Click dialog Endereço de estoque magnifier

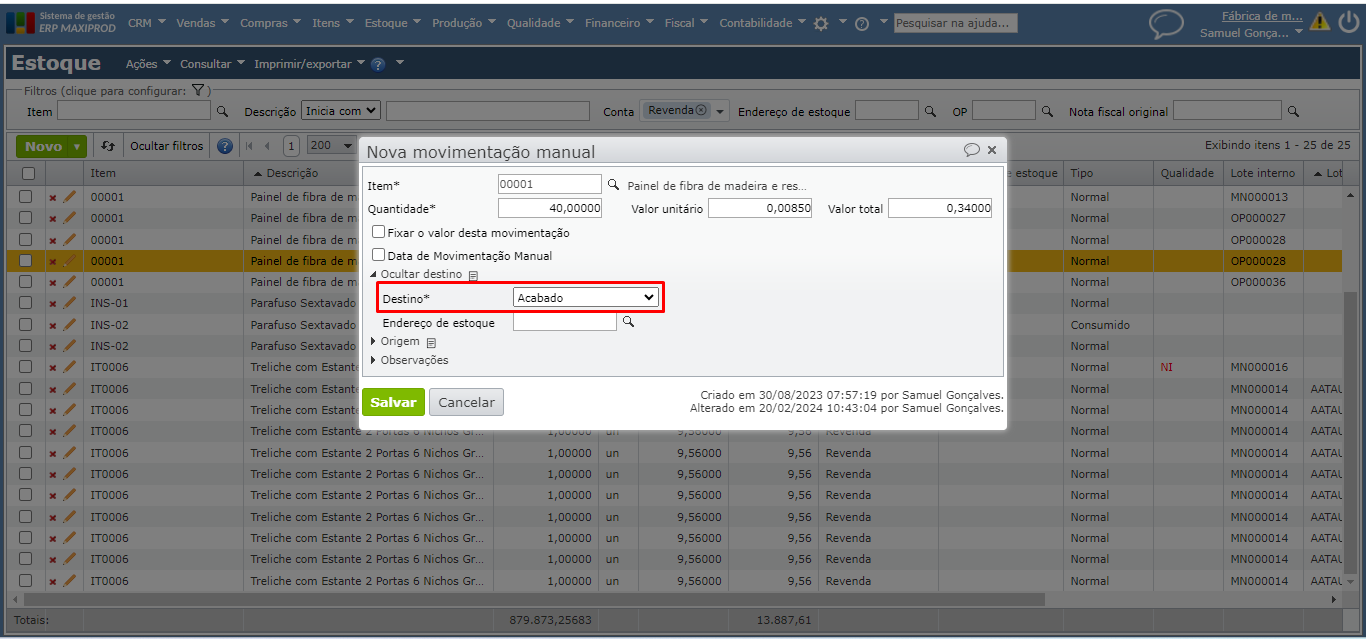click(629, 322)
